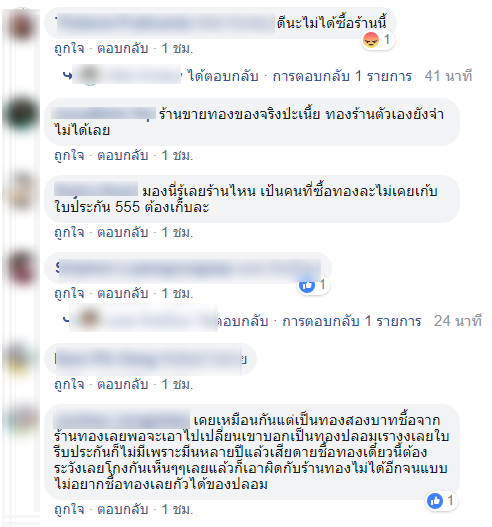
Task: Expand replies showing การตอบกลับ 1 รายการ 24 นาที
Action: click(x=352, y=321)
